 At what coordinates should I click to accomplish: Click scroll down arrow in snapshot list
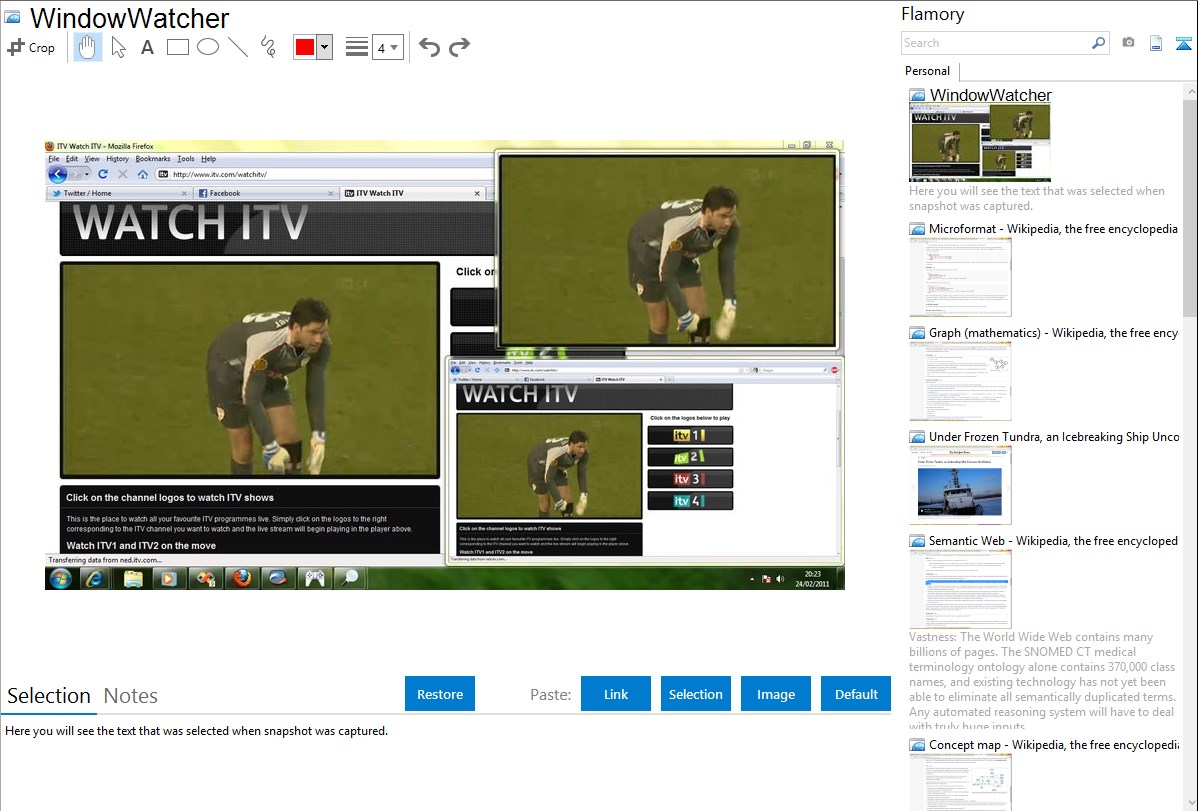[1190, 803]
